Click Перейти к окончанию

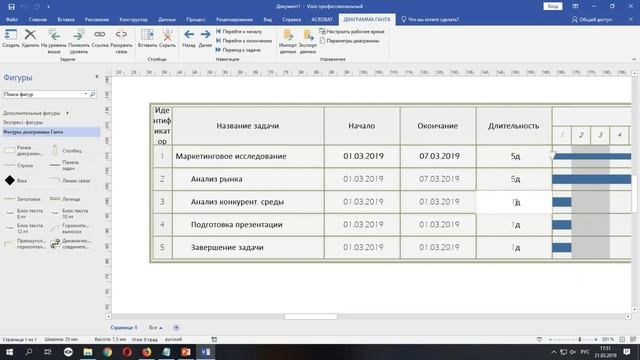click(244, 41)
